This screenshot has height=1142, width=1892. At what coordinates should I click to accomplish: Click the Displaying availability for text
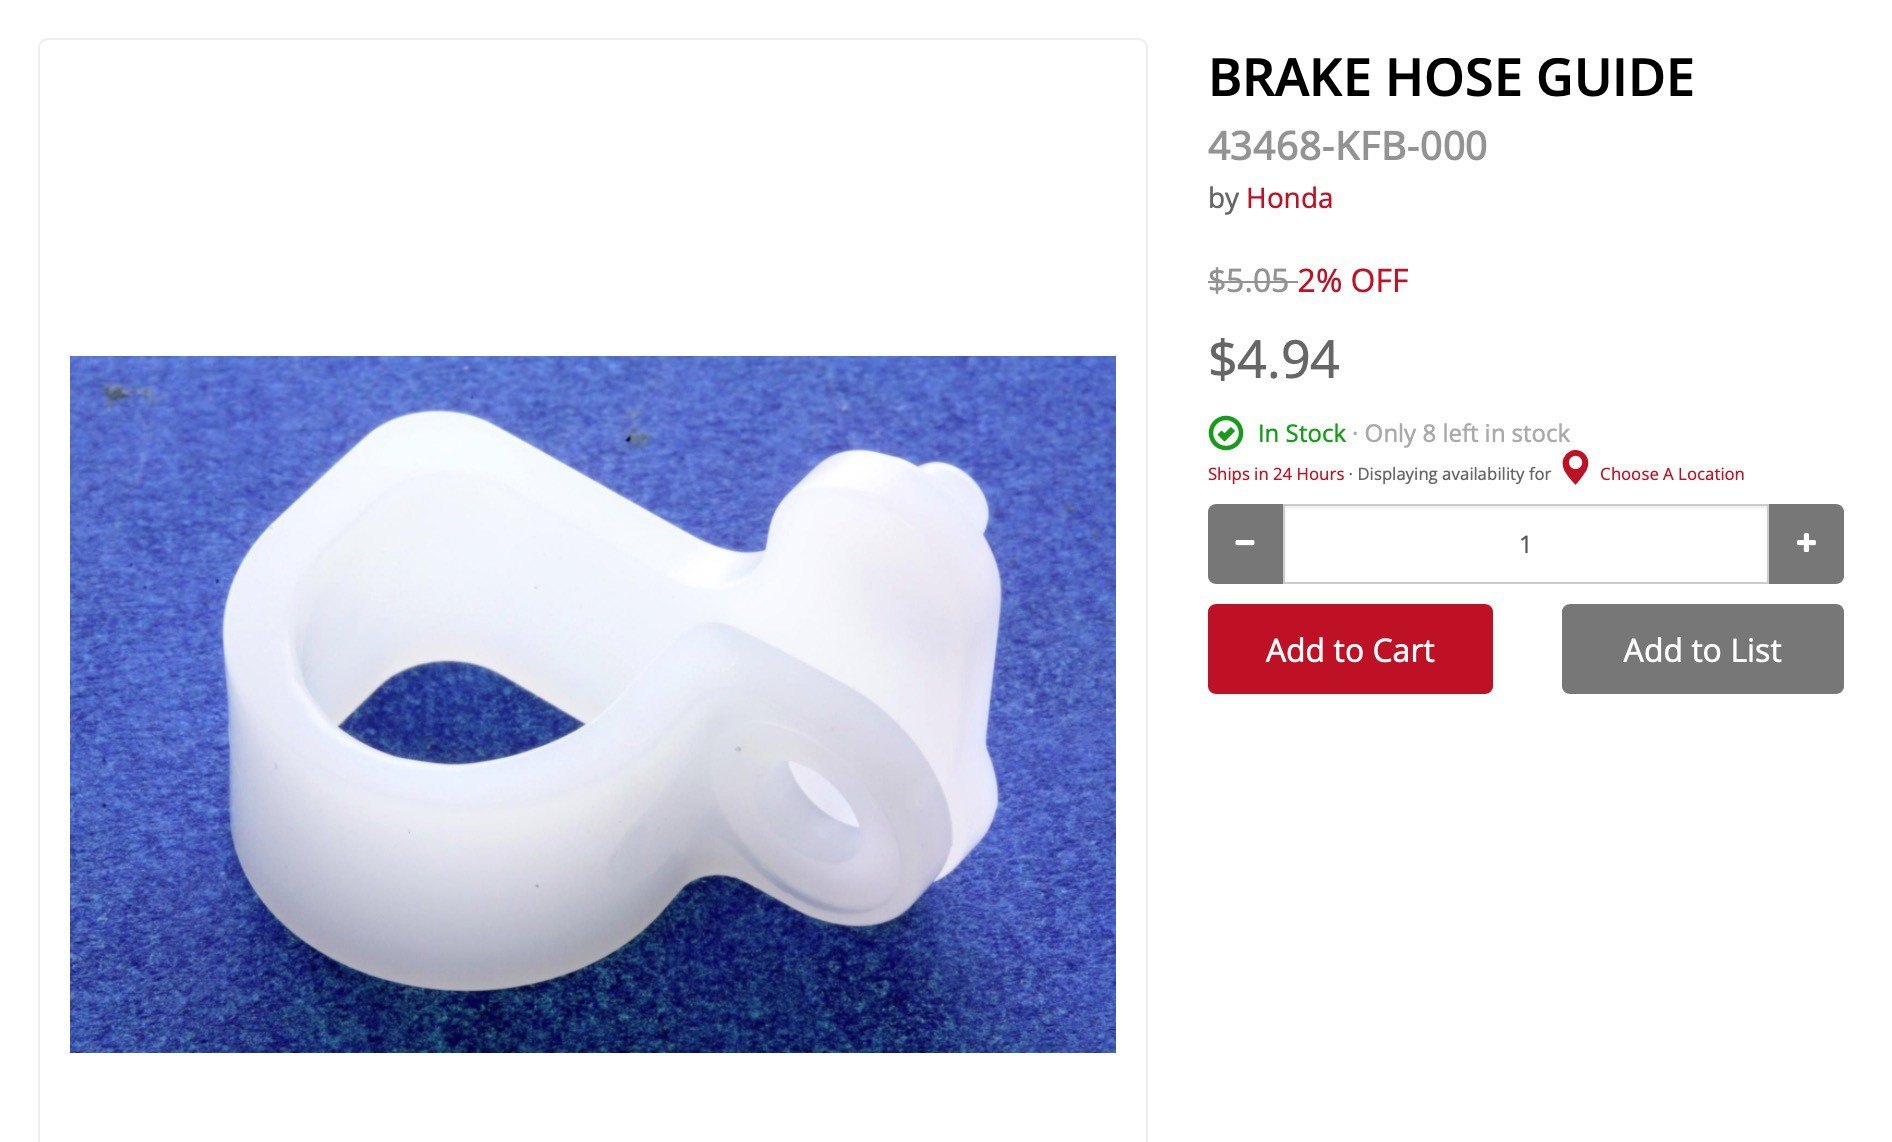(x=1454, y=474)
